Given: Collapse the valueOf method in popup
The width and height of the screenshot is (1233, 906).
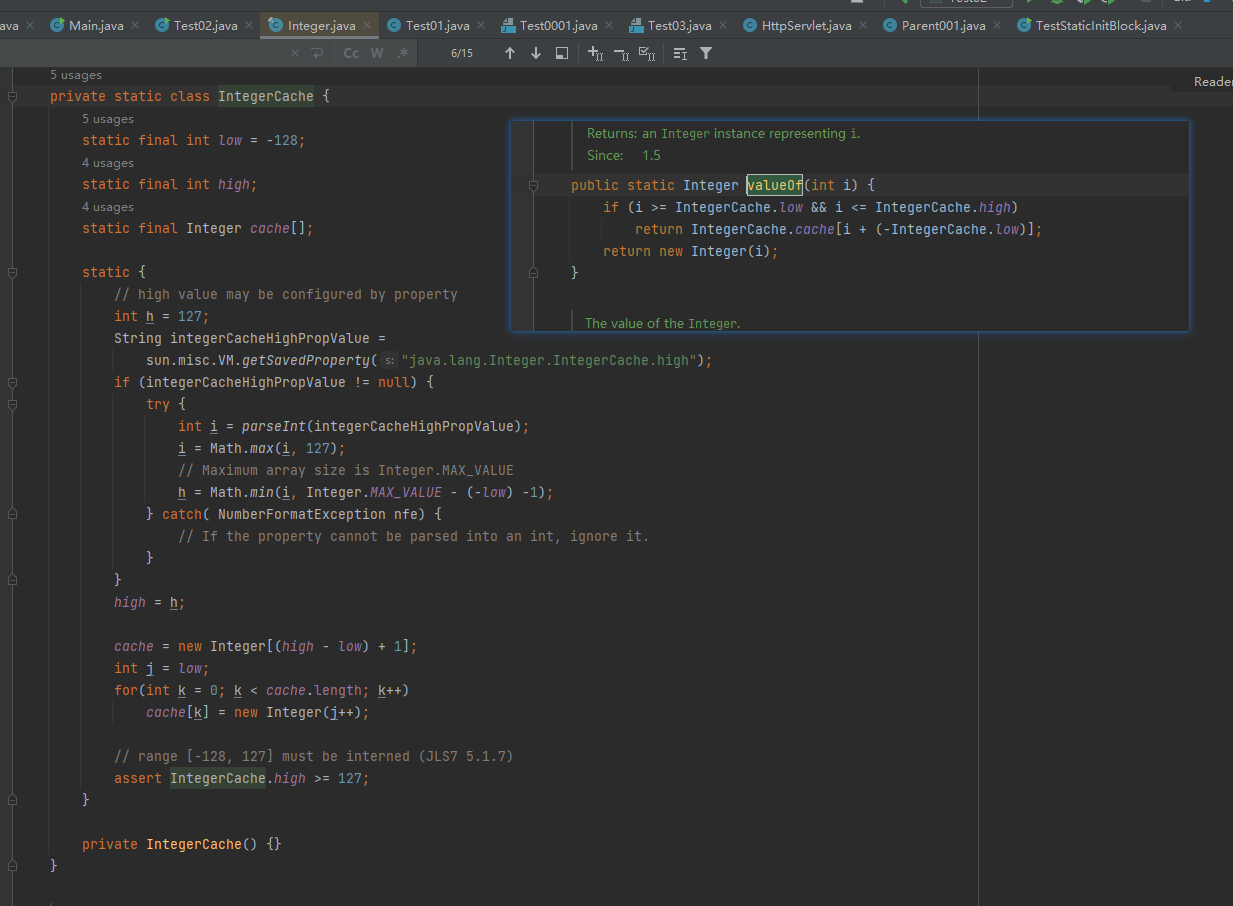Looking at the screenshot, I should [533, 185].
